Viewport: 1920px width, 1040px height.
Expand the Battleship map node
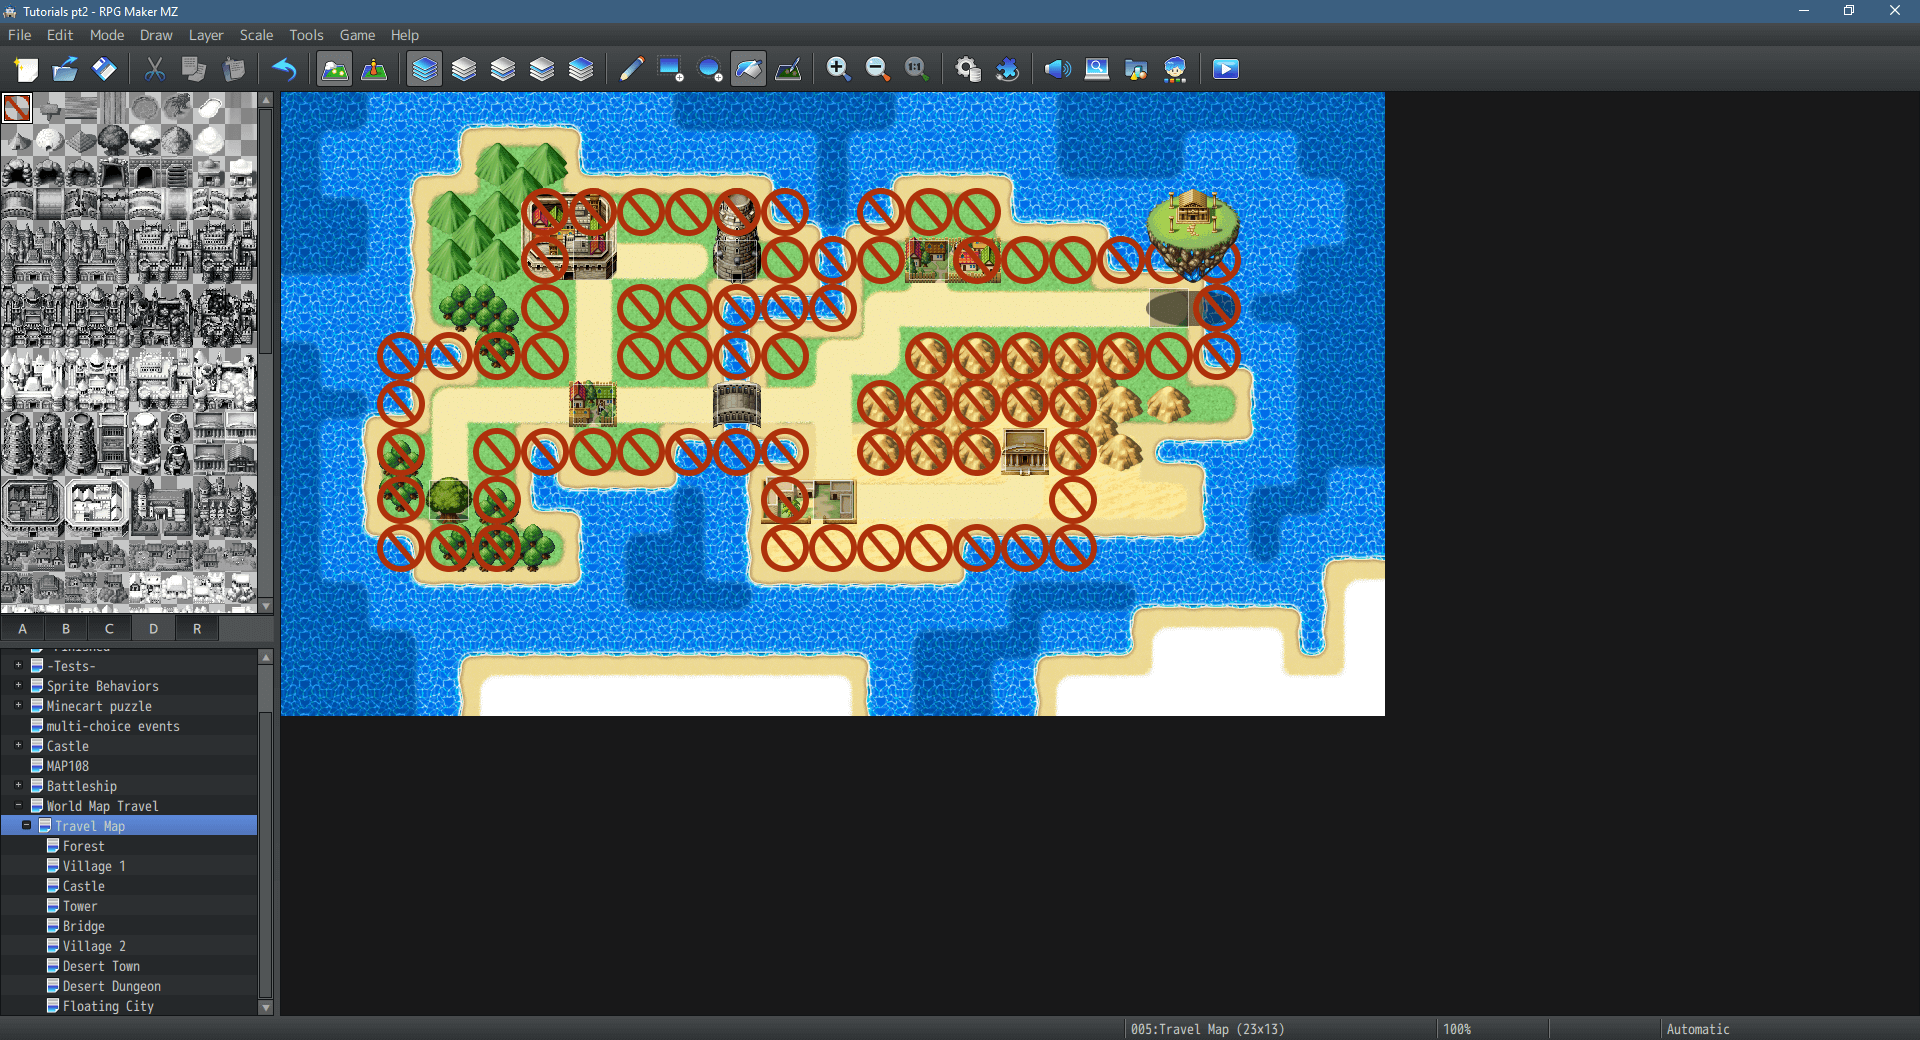tap(18, 785)
